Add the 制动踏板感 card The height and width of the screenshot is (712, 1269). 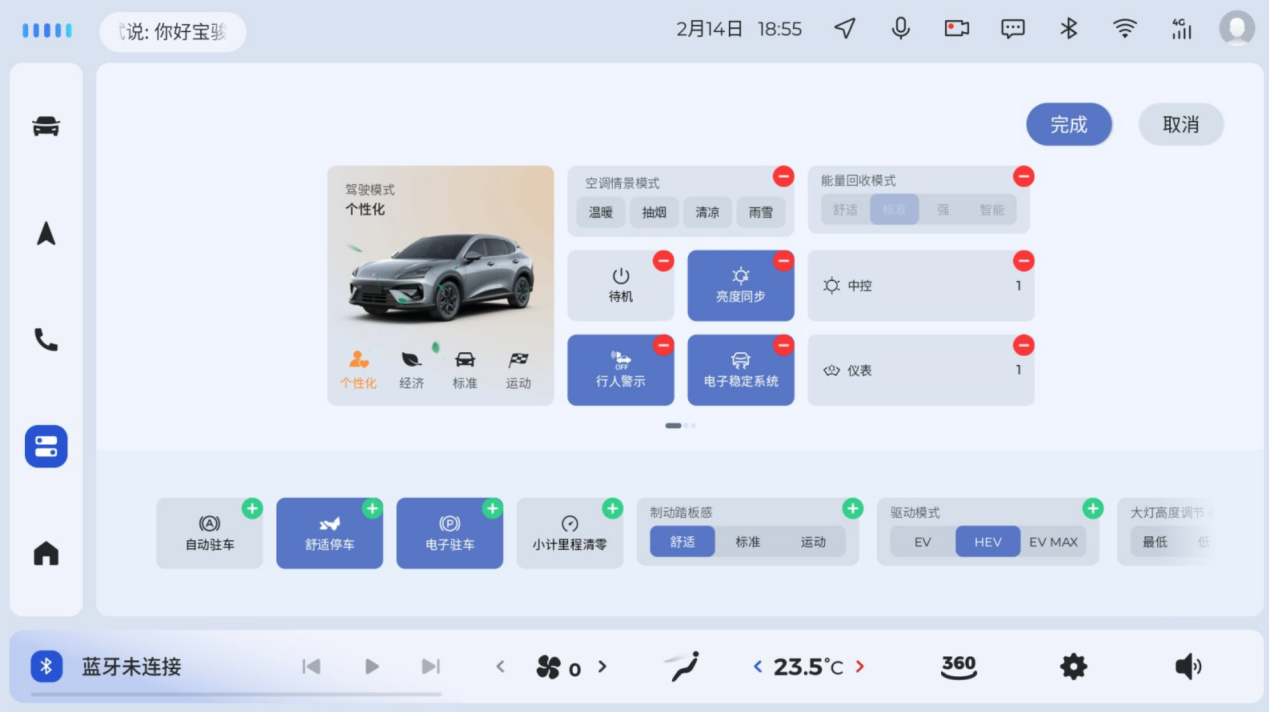pos(852,509)
